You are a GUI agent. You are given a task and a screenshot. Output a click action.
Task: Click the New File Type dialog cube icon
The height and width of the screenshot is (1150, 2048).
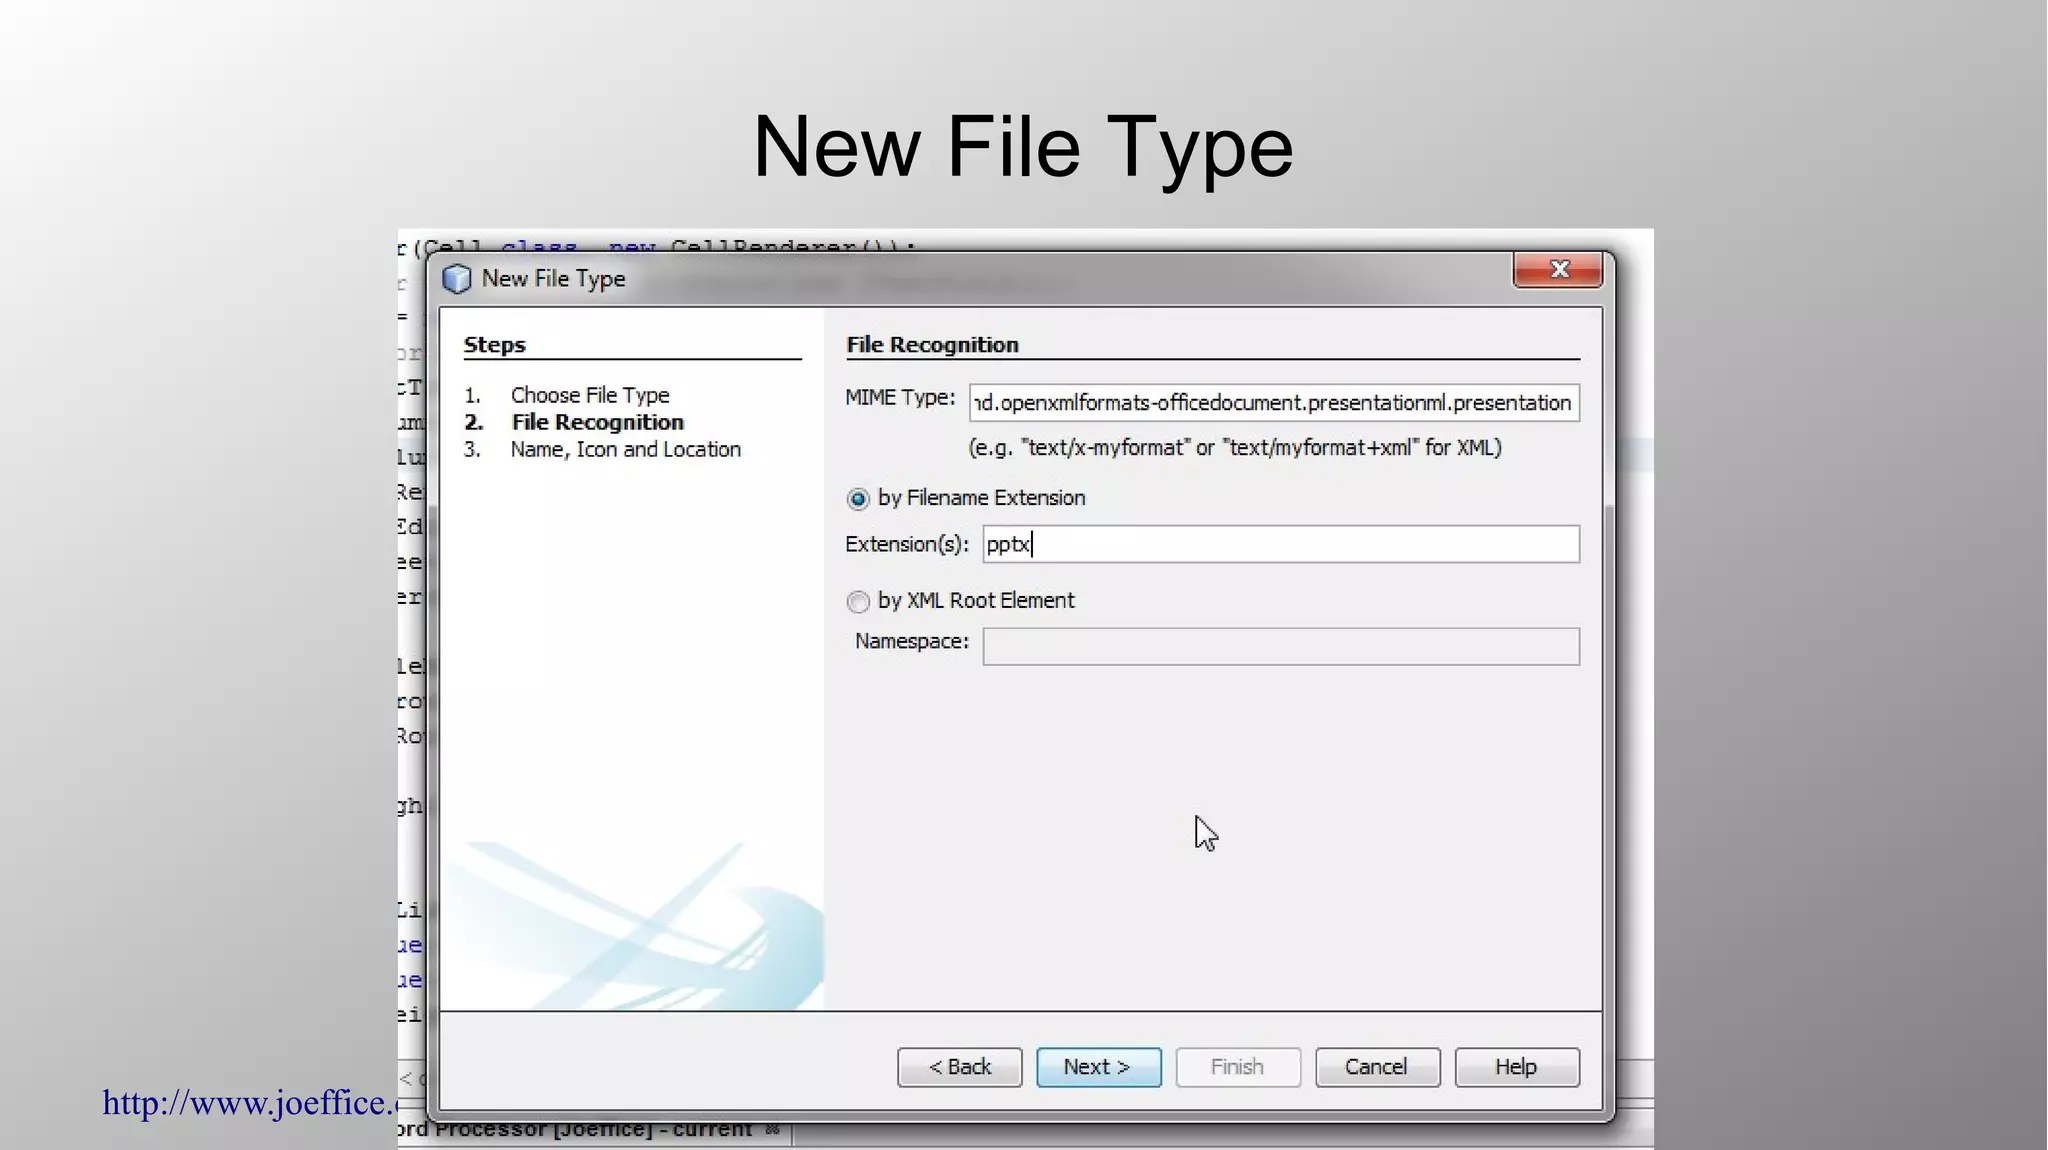[457, 278]
